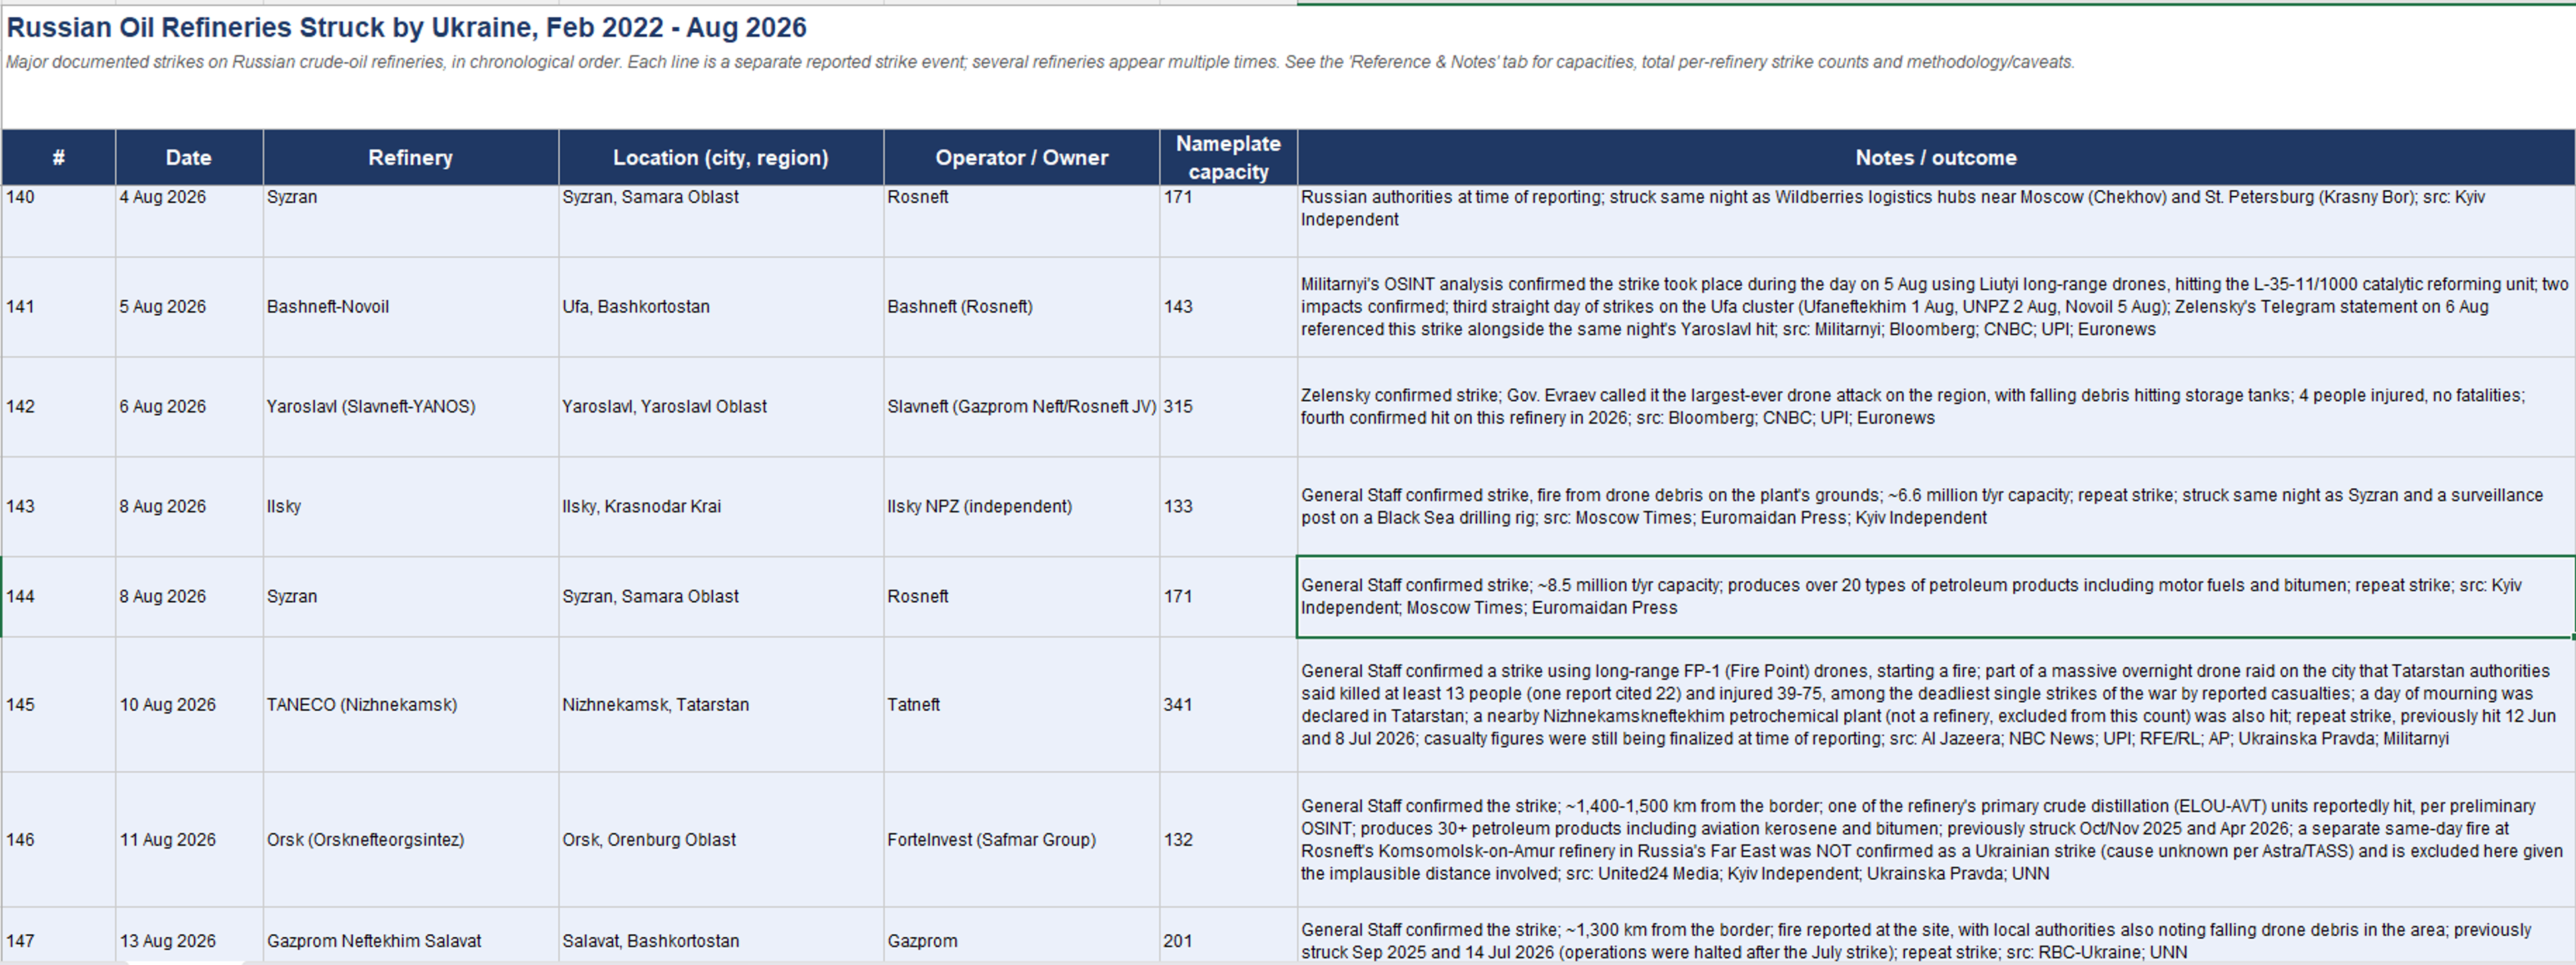The width and height of the screenshot is (2576, 965).
Task: Select the date cell '13 Aug 2026'
Action: pos(189,936)
